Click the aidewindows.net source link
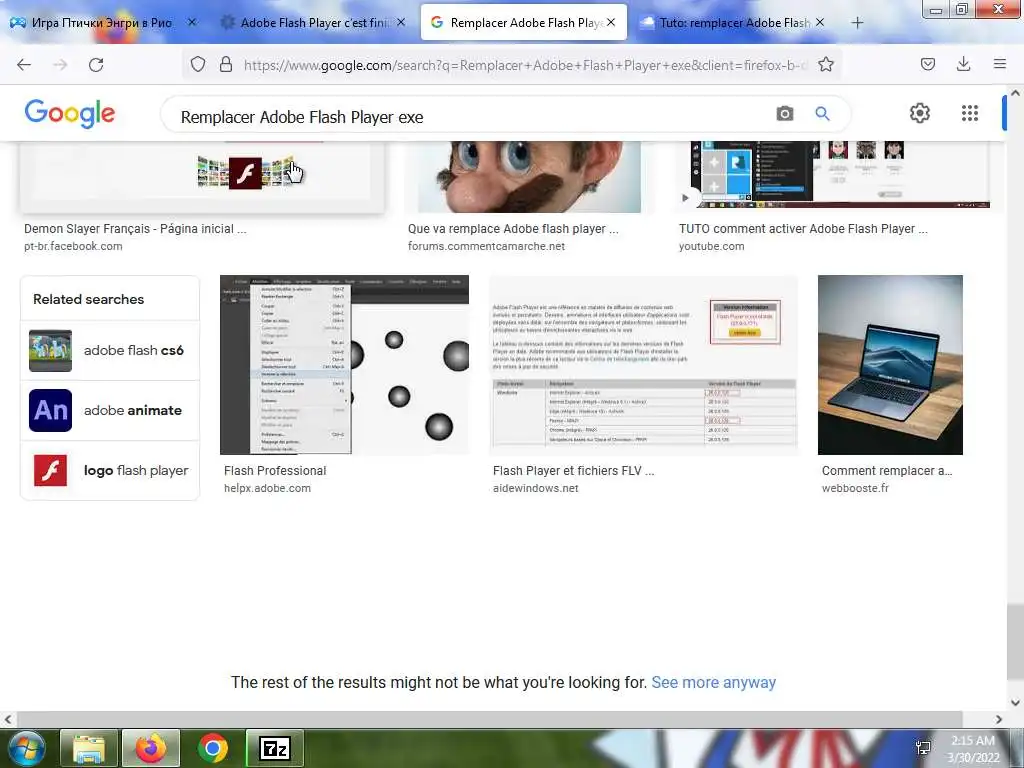The image size is (1024, 768). point(536,488)
